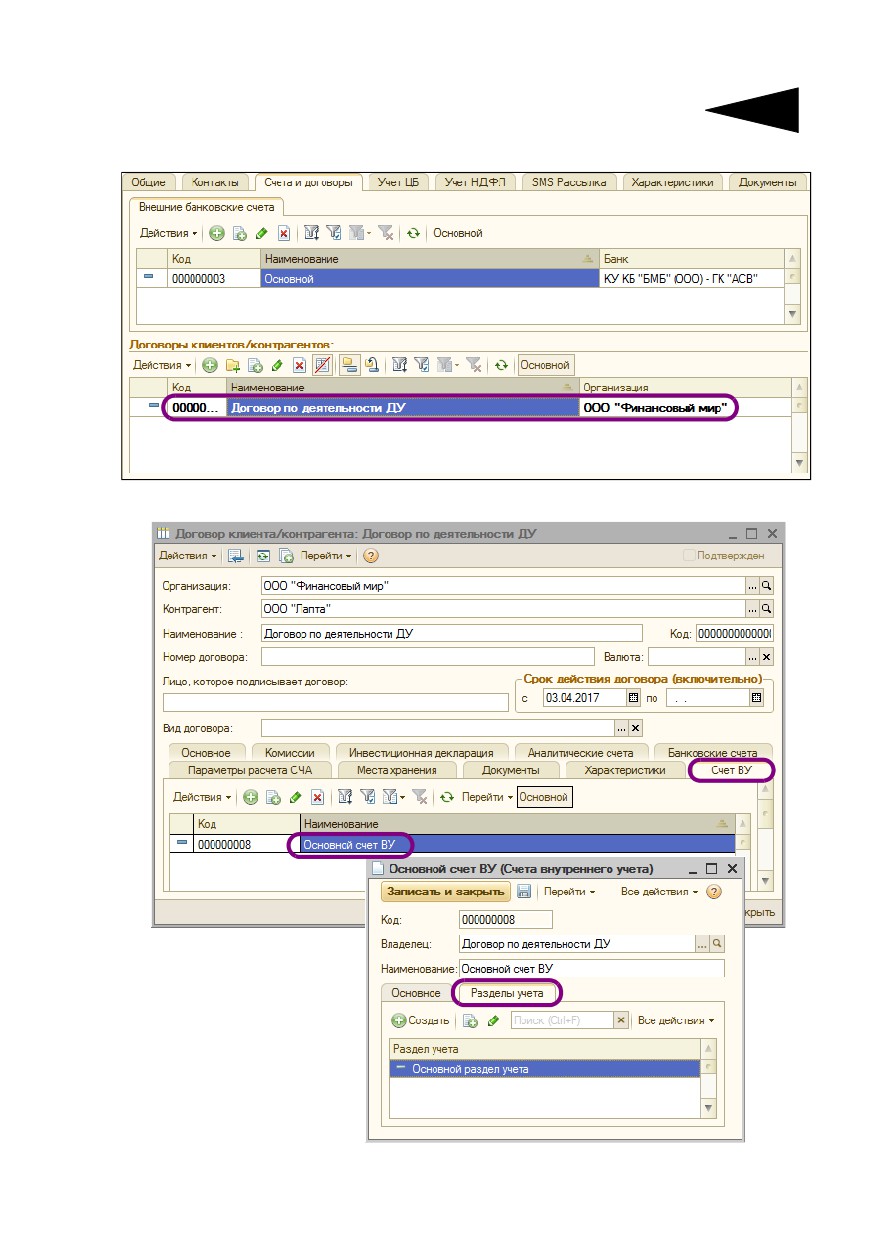The width and height of the screenshot is (875, 1239).
Task: Toggle the Подтвержден checkbox
Action: coord(689,556)
